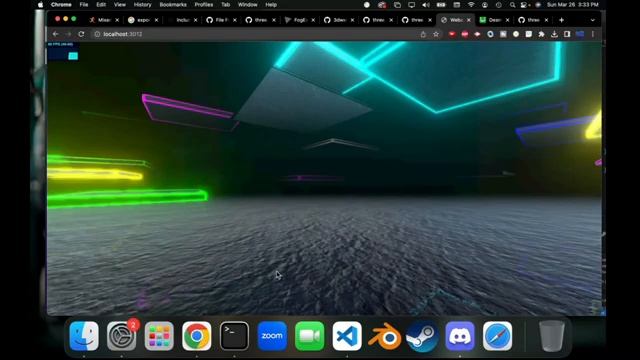This screenshot has height=360, width=640.
Task: Open Discord from the dock
Action: click(460, 336)
